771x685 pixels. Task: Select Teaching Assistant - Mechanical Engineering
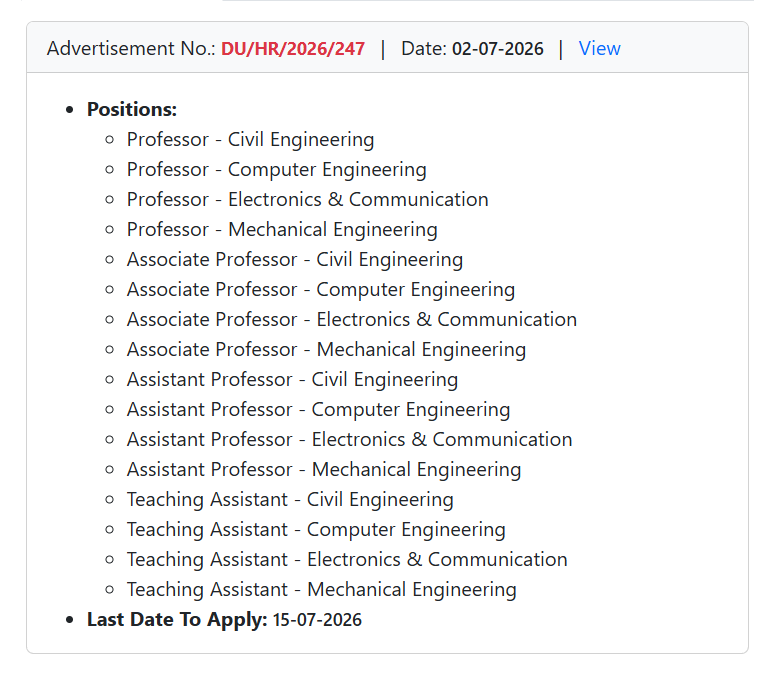click(x=322, y=590)
